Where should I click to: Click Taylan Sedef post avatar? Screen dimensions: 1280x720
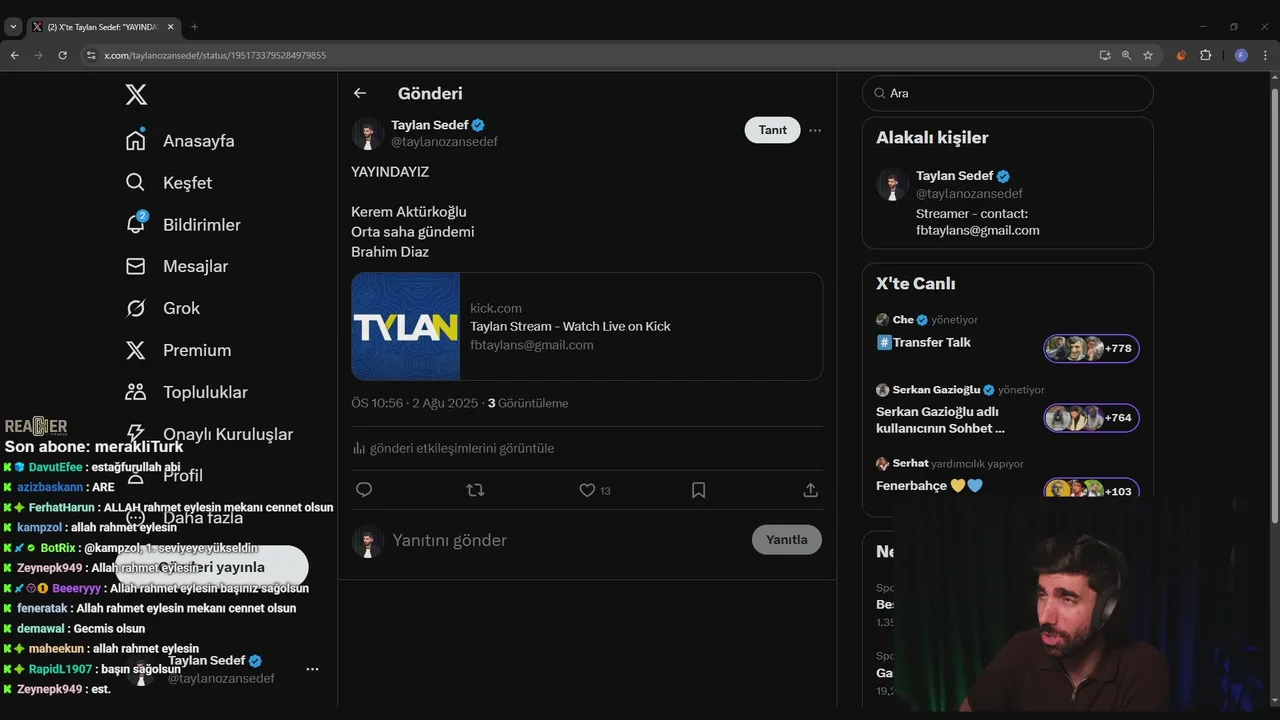tap(367, 133)
